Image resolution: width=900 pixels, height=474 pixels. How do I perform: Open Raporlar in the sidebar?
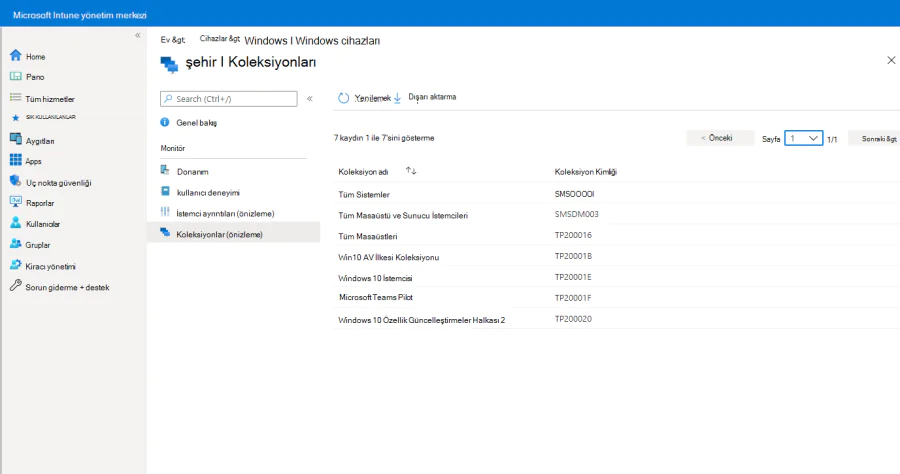[x=40, y=203]
